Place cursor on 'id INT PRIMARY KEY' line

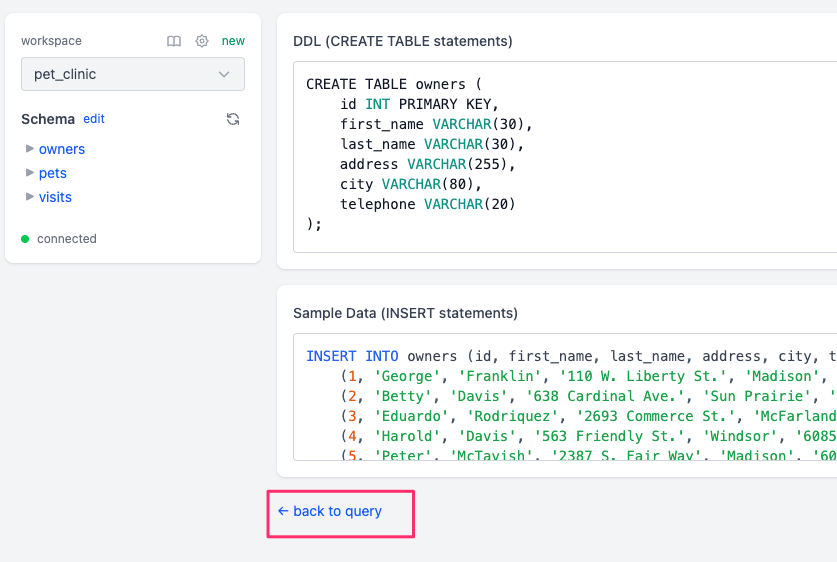click(x=419, y=104)
